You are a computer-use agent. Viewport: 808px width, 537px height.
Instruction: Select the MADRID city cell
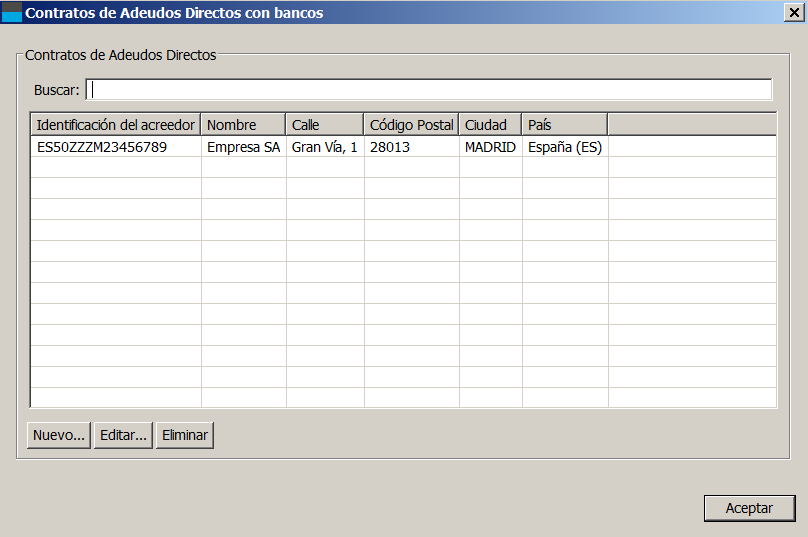point(491,147)
